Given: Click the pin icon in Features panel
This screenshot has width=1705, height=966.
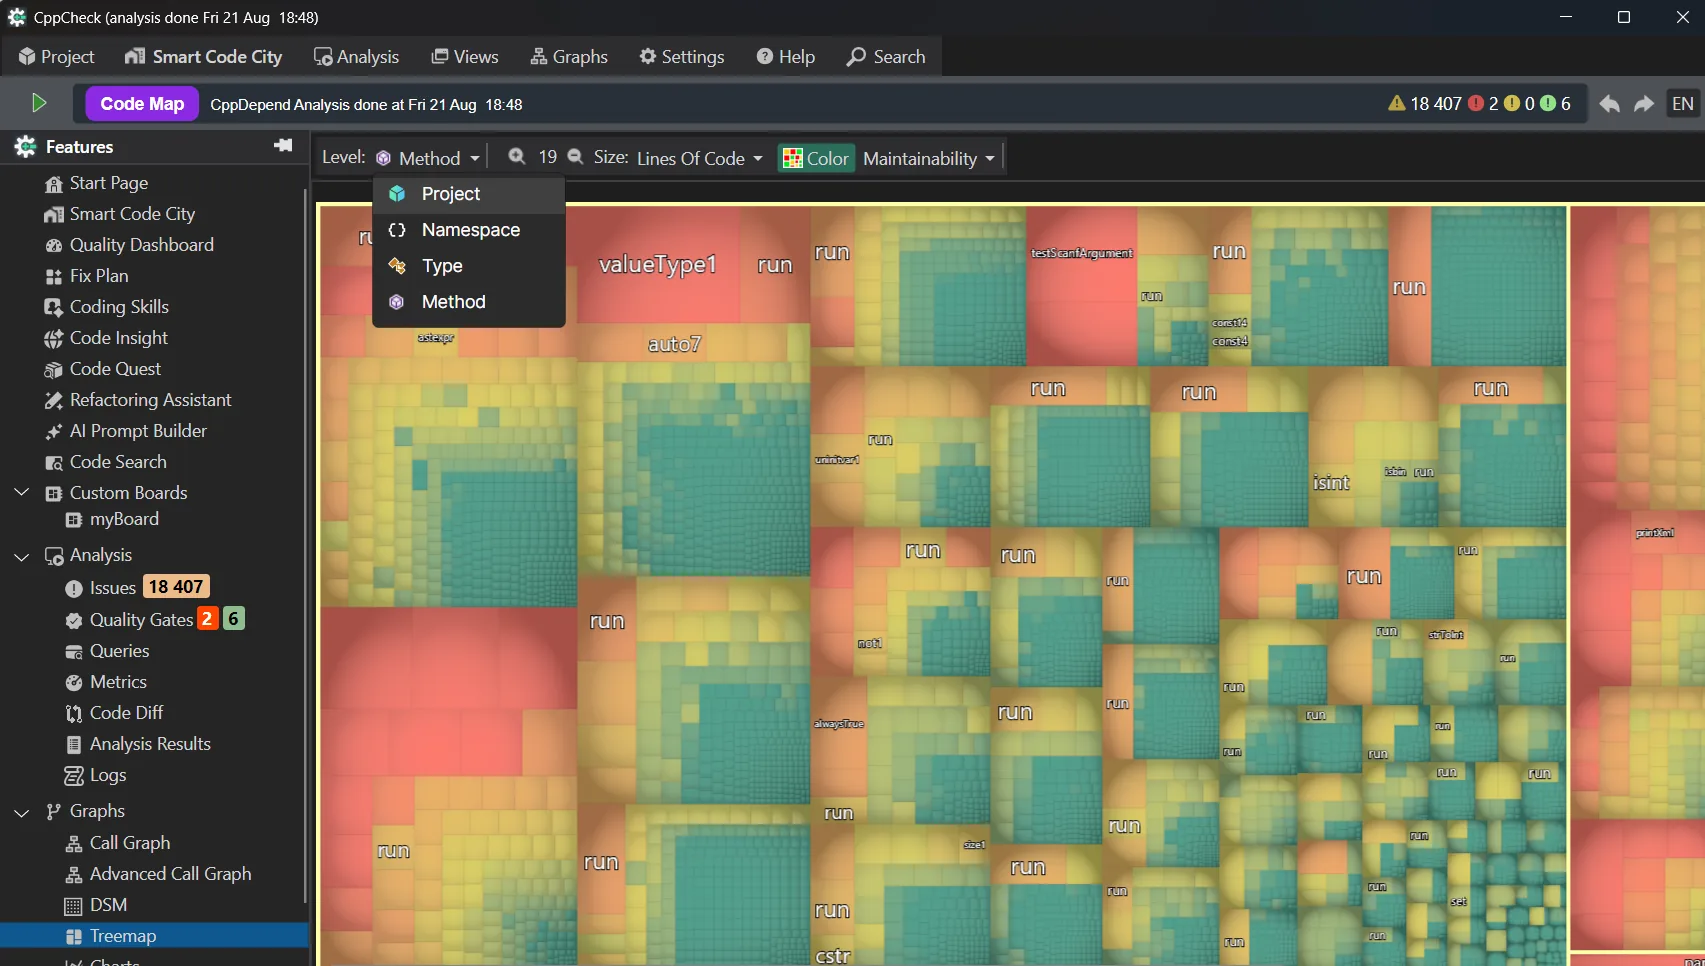Looking at the screenshot, I should click(x=283, y=146).
